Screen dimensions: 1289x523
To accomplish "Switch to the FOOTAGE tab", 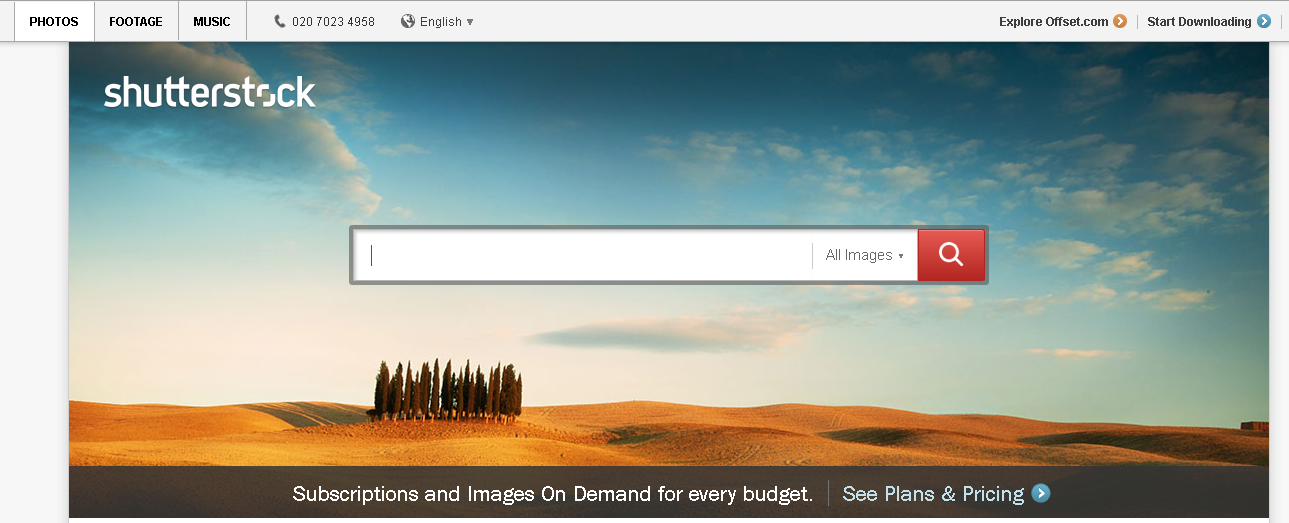I will 136,21.
